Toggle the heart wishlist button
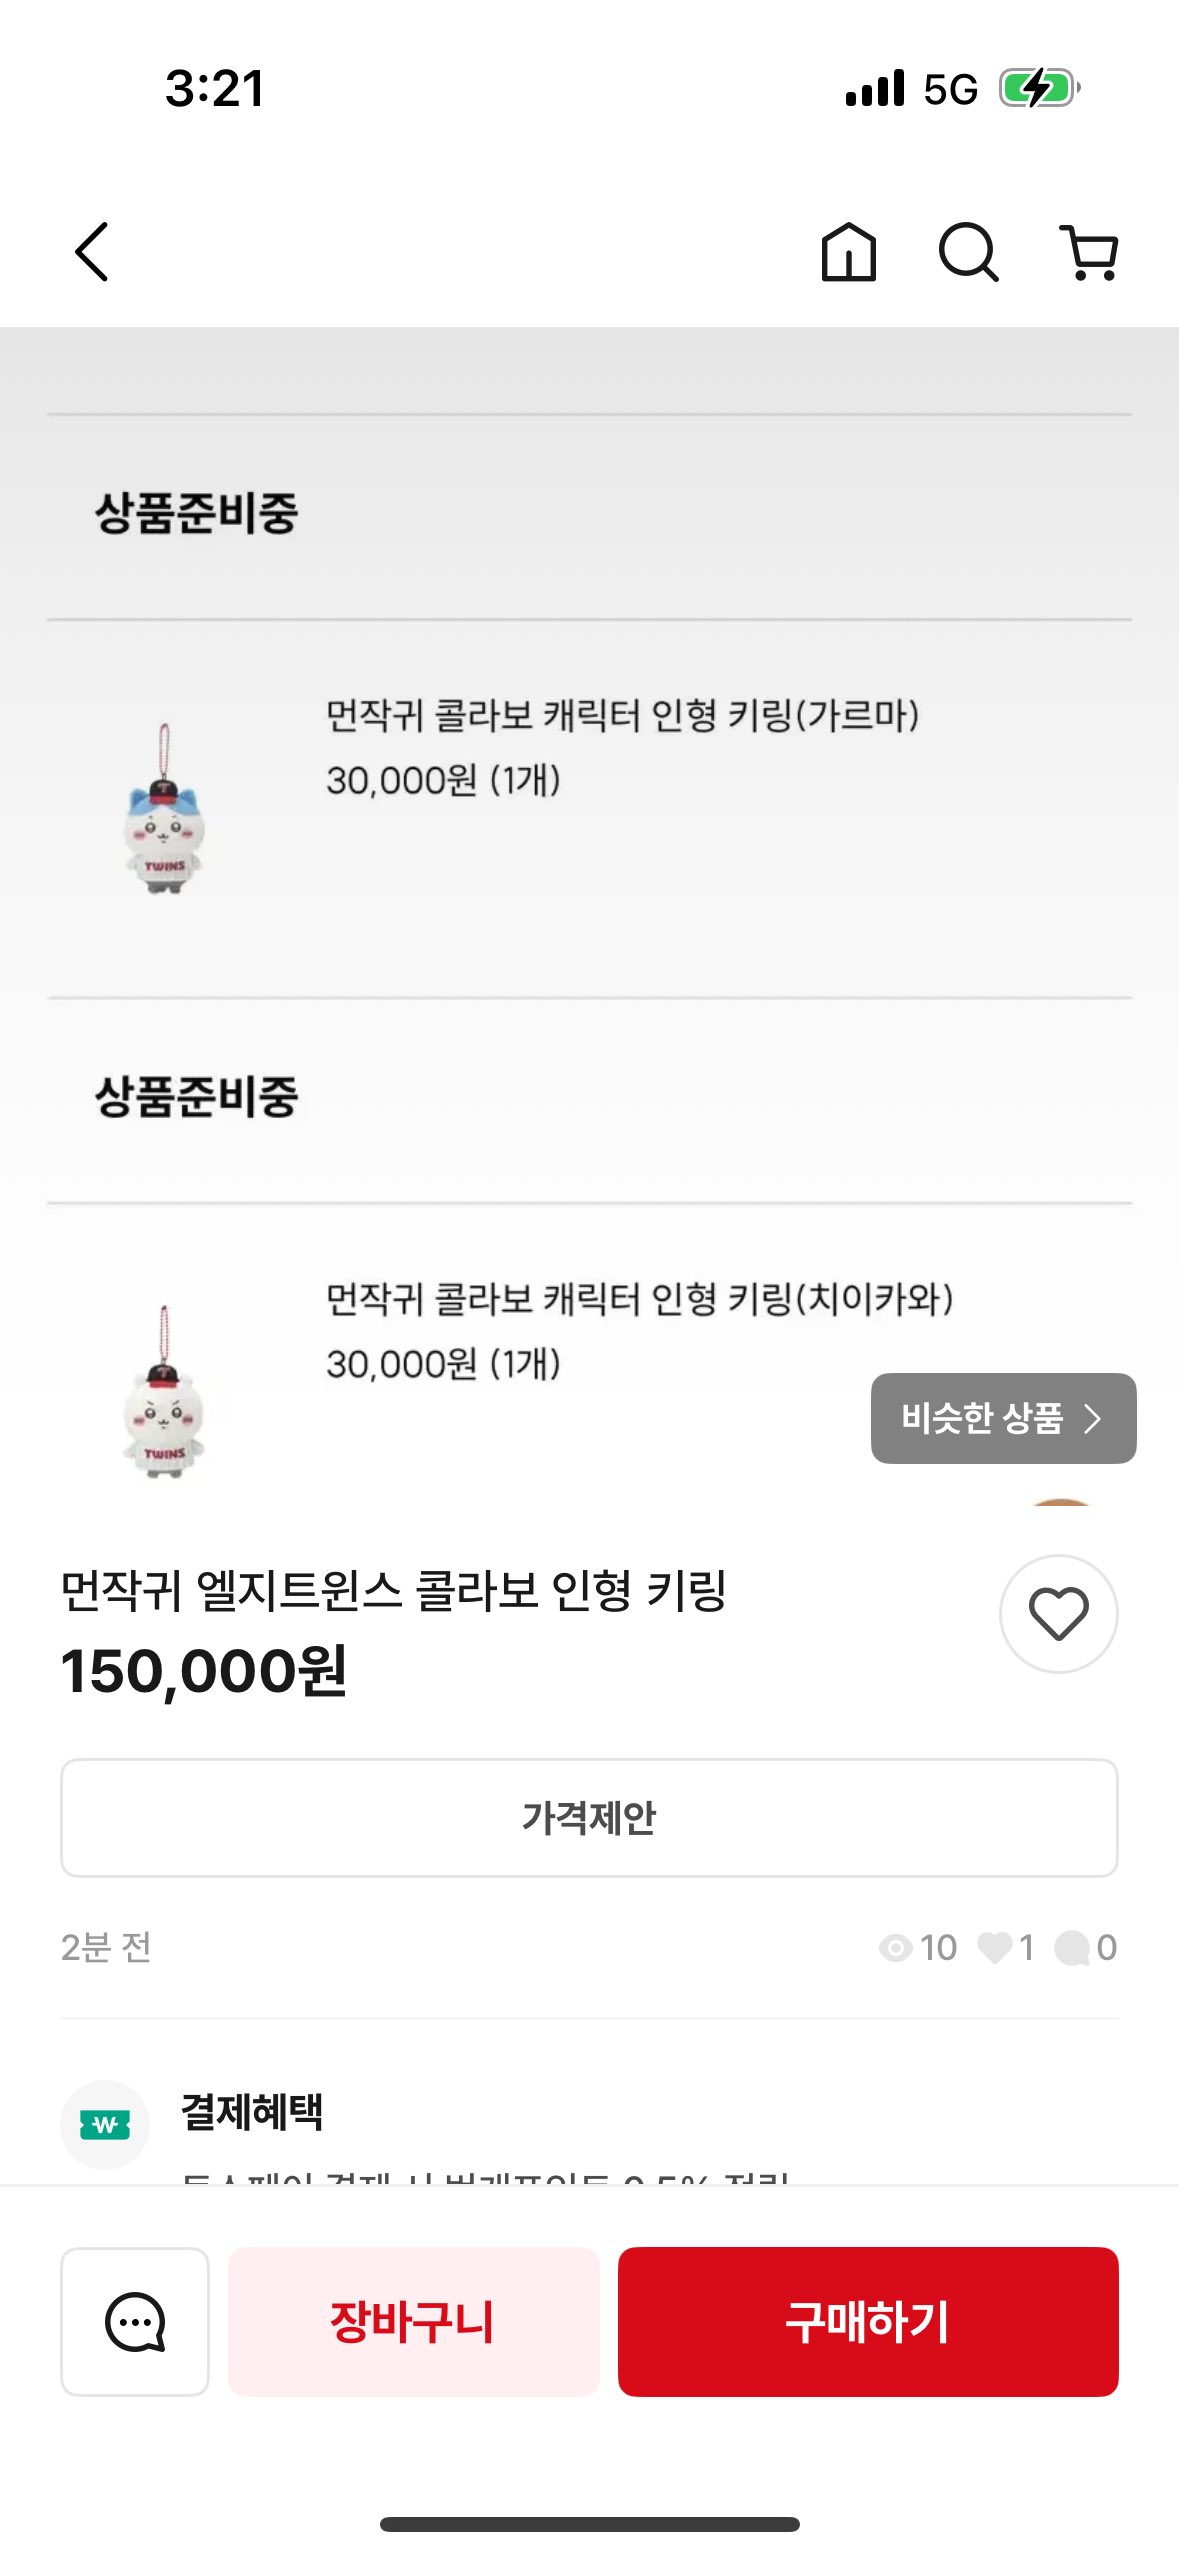This screenshot has height=2556, width=1179. point(1058,1613)
